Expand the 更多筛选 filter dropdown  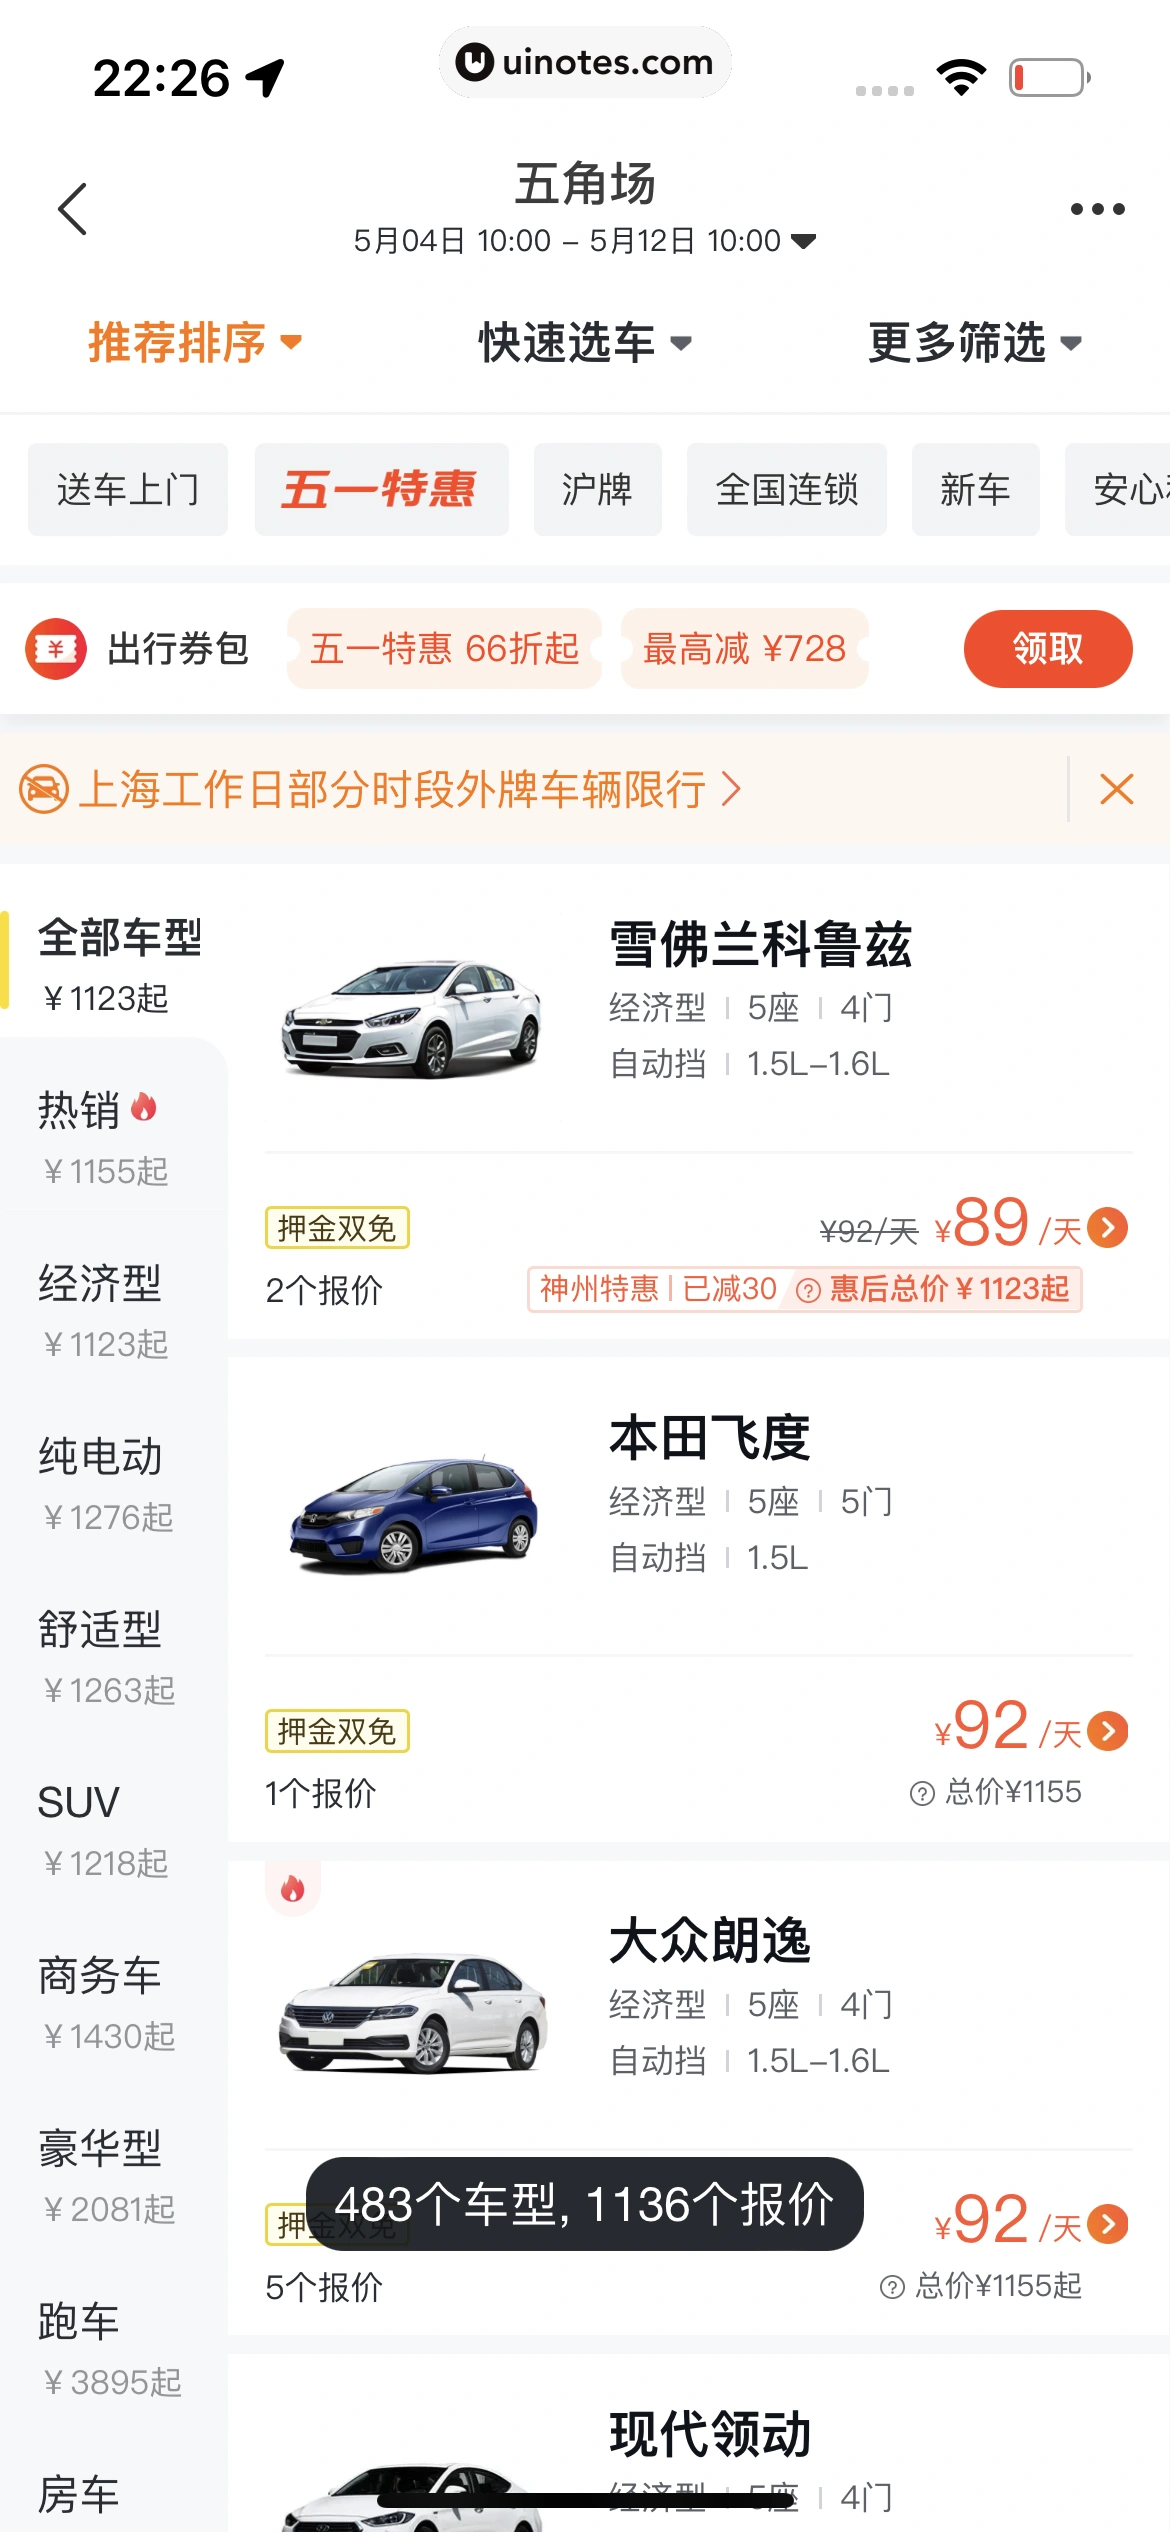click(975, 343)
